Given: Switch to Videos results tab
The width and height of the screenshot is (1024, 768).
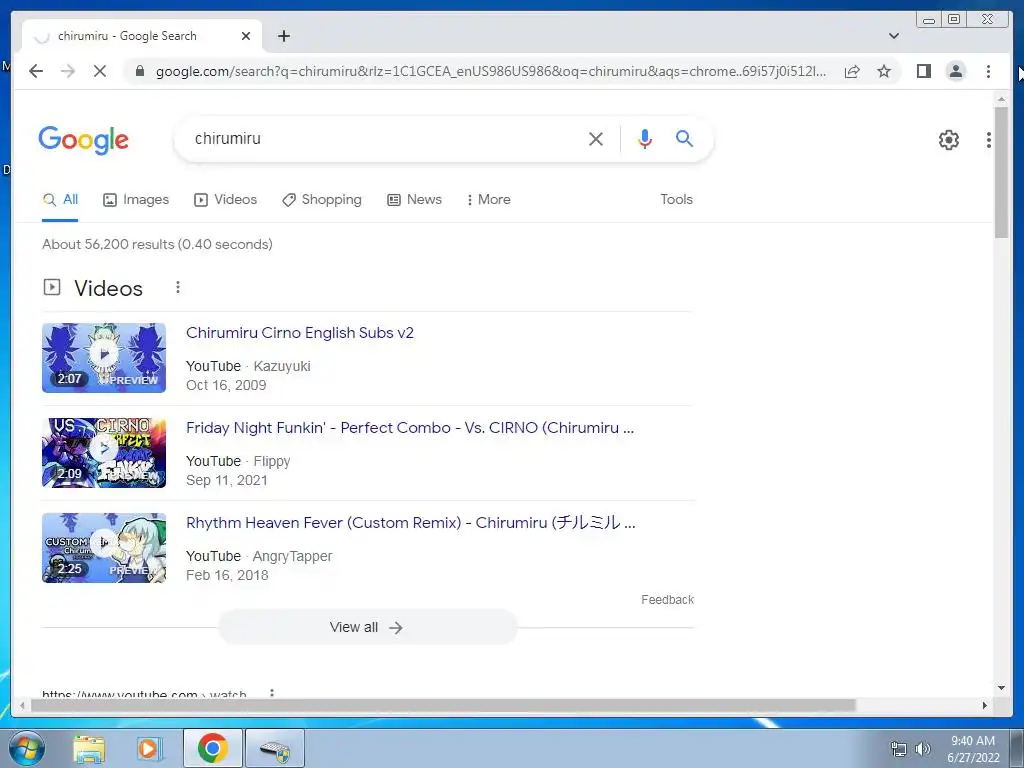Looking at the screenshot, I should tap(225, 200).
